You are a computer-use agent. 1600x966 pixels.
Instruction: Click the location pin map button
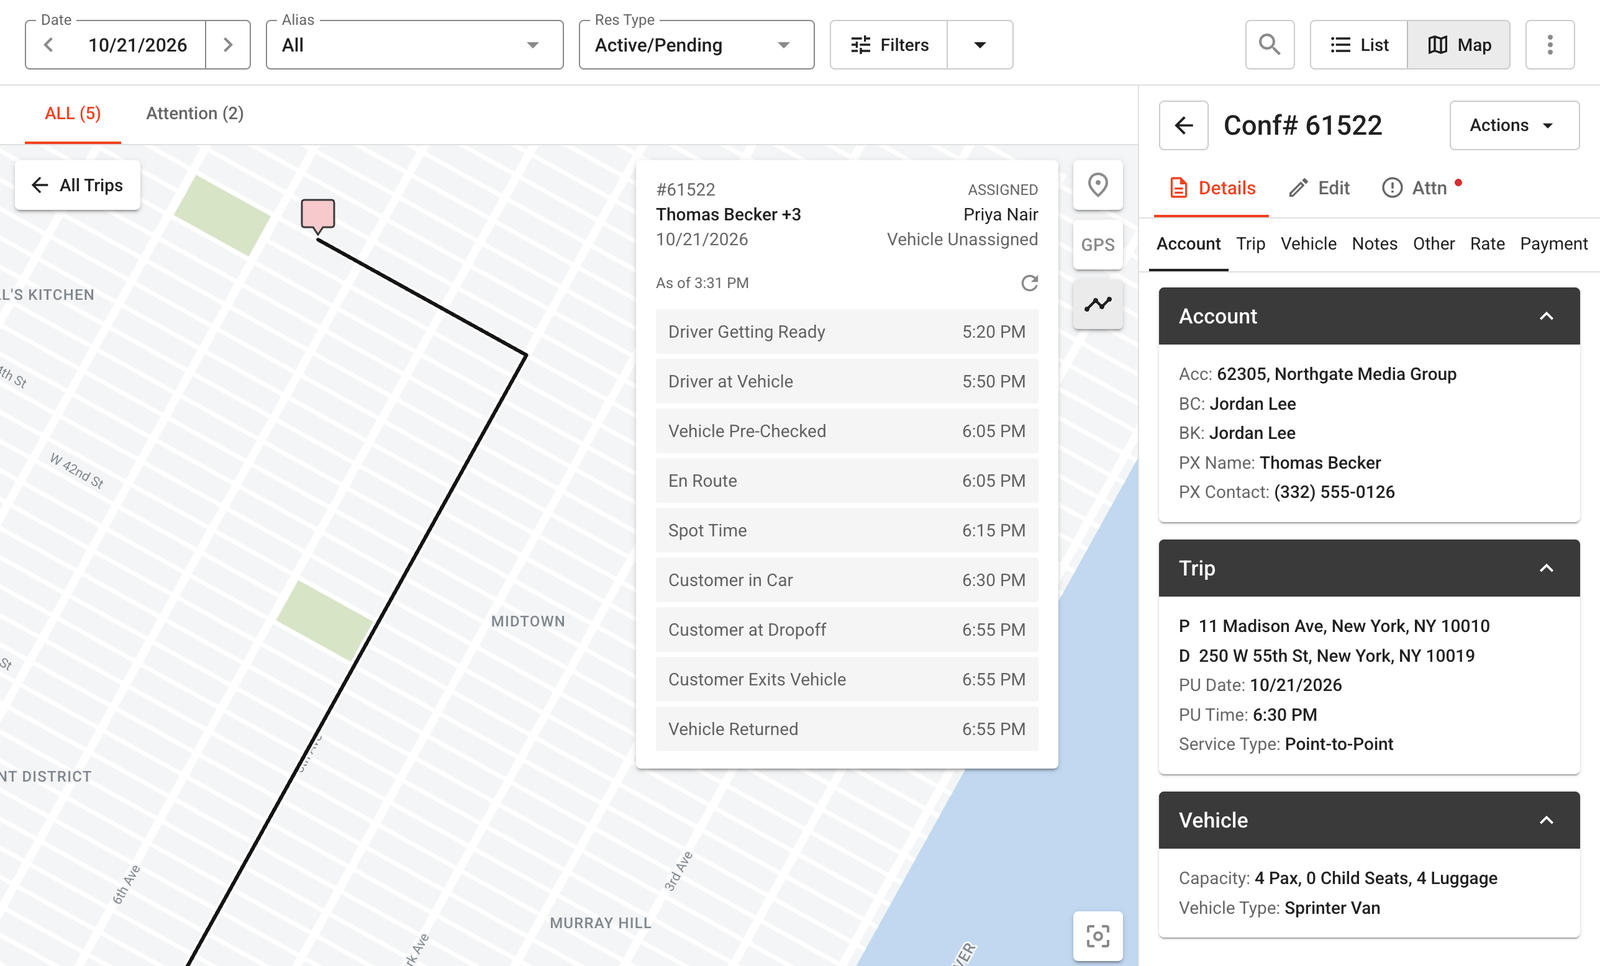coord(1098,185)
